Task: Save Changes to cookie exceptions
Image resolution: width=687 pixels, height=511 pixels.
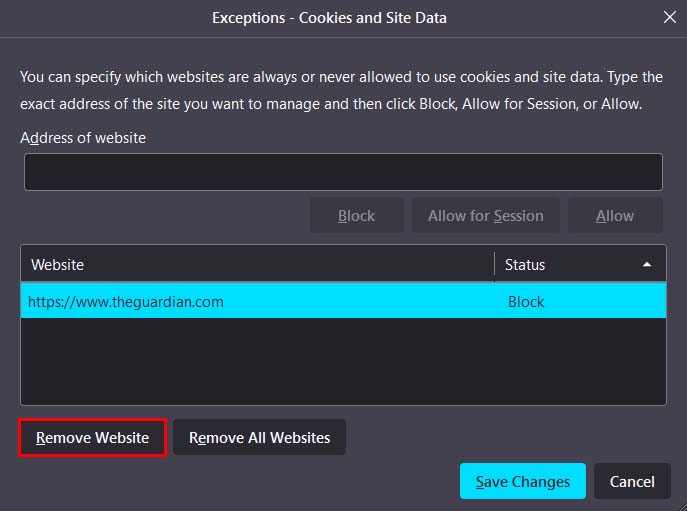Action: pyautogui.click(x=522, y=481)
